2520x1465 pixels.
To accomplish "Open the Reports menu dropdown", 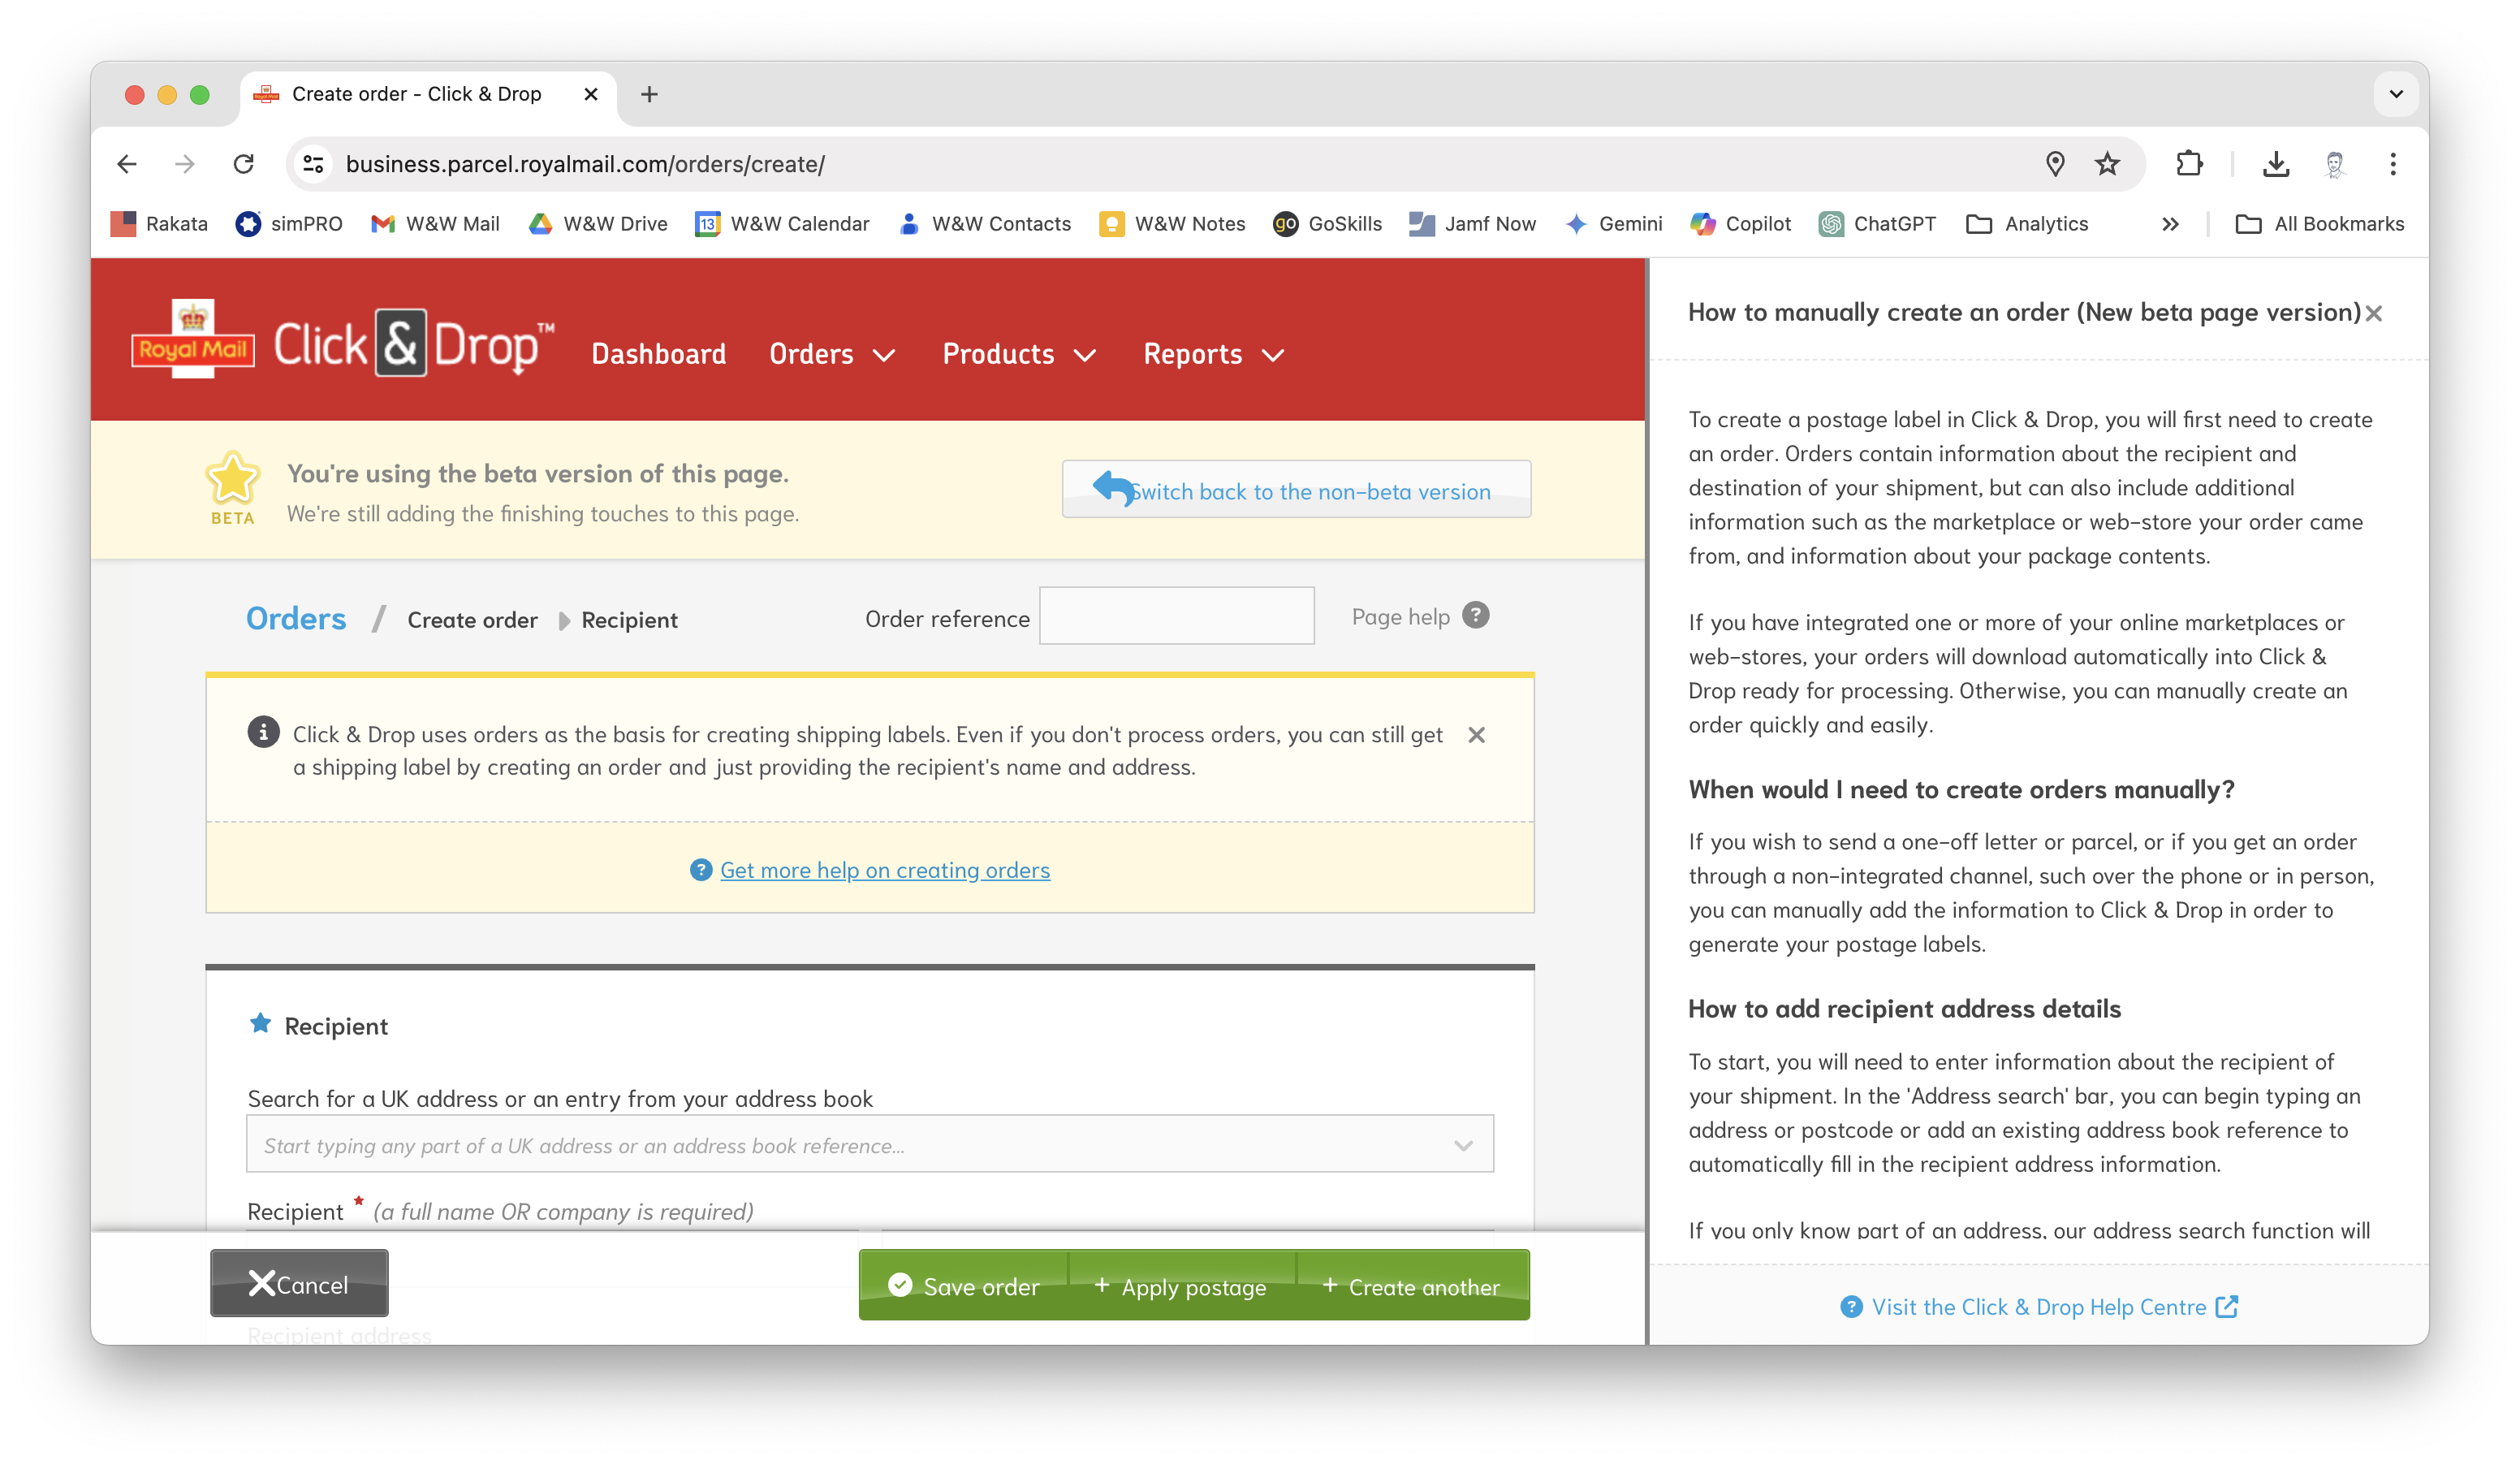I will tap(1213, 354).
